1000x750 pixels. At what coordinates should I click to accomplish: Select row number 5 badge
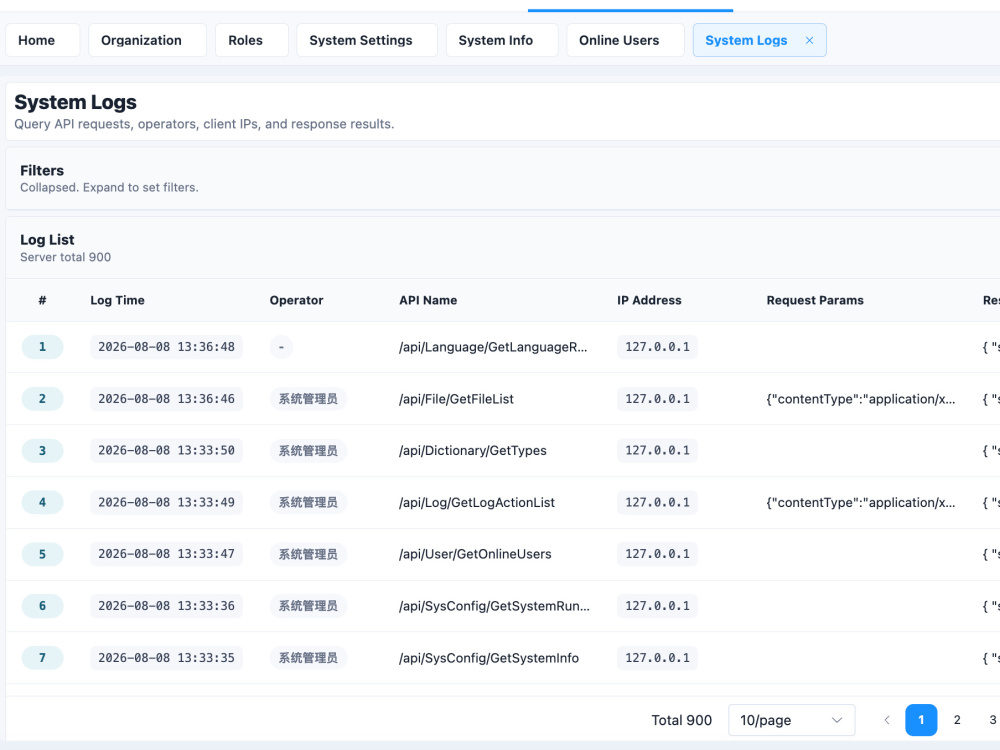coord(42,554)
